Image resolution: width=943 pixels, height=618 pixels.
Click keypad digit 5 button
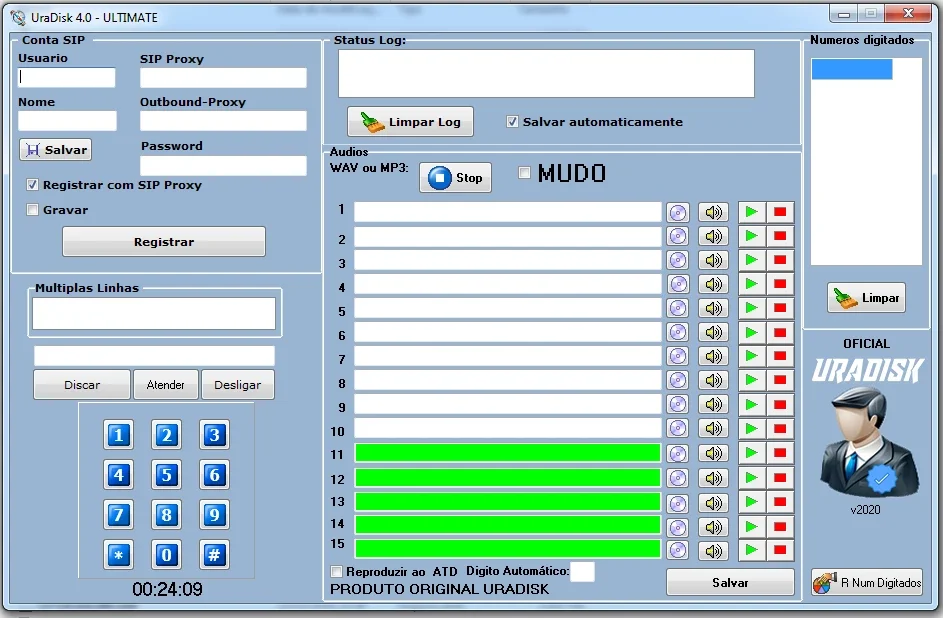[x=167, y=475]
